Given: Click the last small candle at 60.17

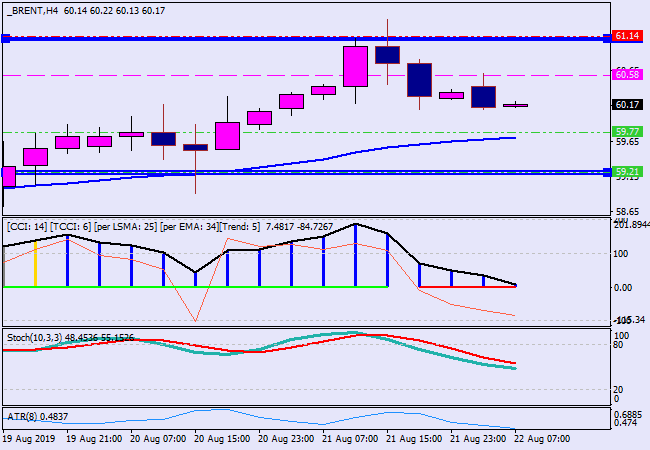Looking at the screenshot, I should tap(515, 105).
